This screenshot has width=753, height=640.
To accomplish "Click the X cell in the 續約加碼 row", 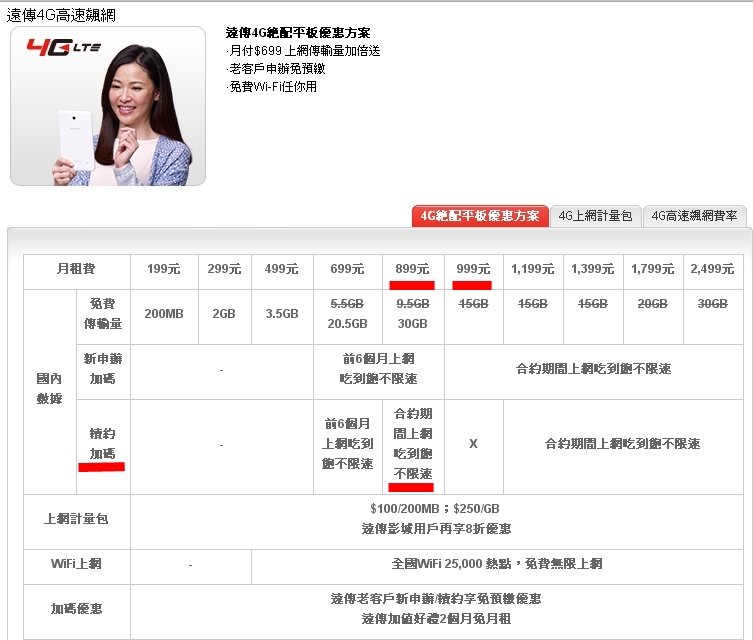I will click(x=473, y=444).
